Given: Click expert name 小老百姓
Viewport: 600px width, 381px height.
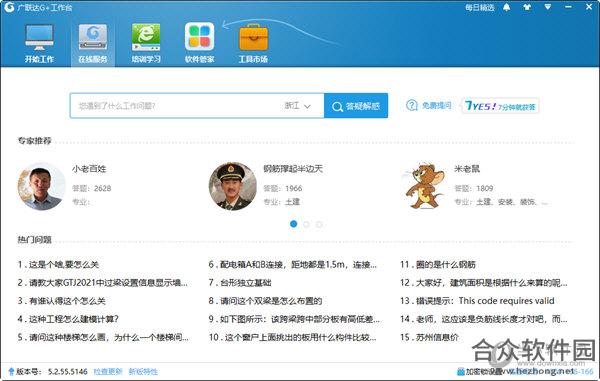Looking at the screenshot, I should pyautogui.click(x=89, y=169).
